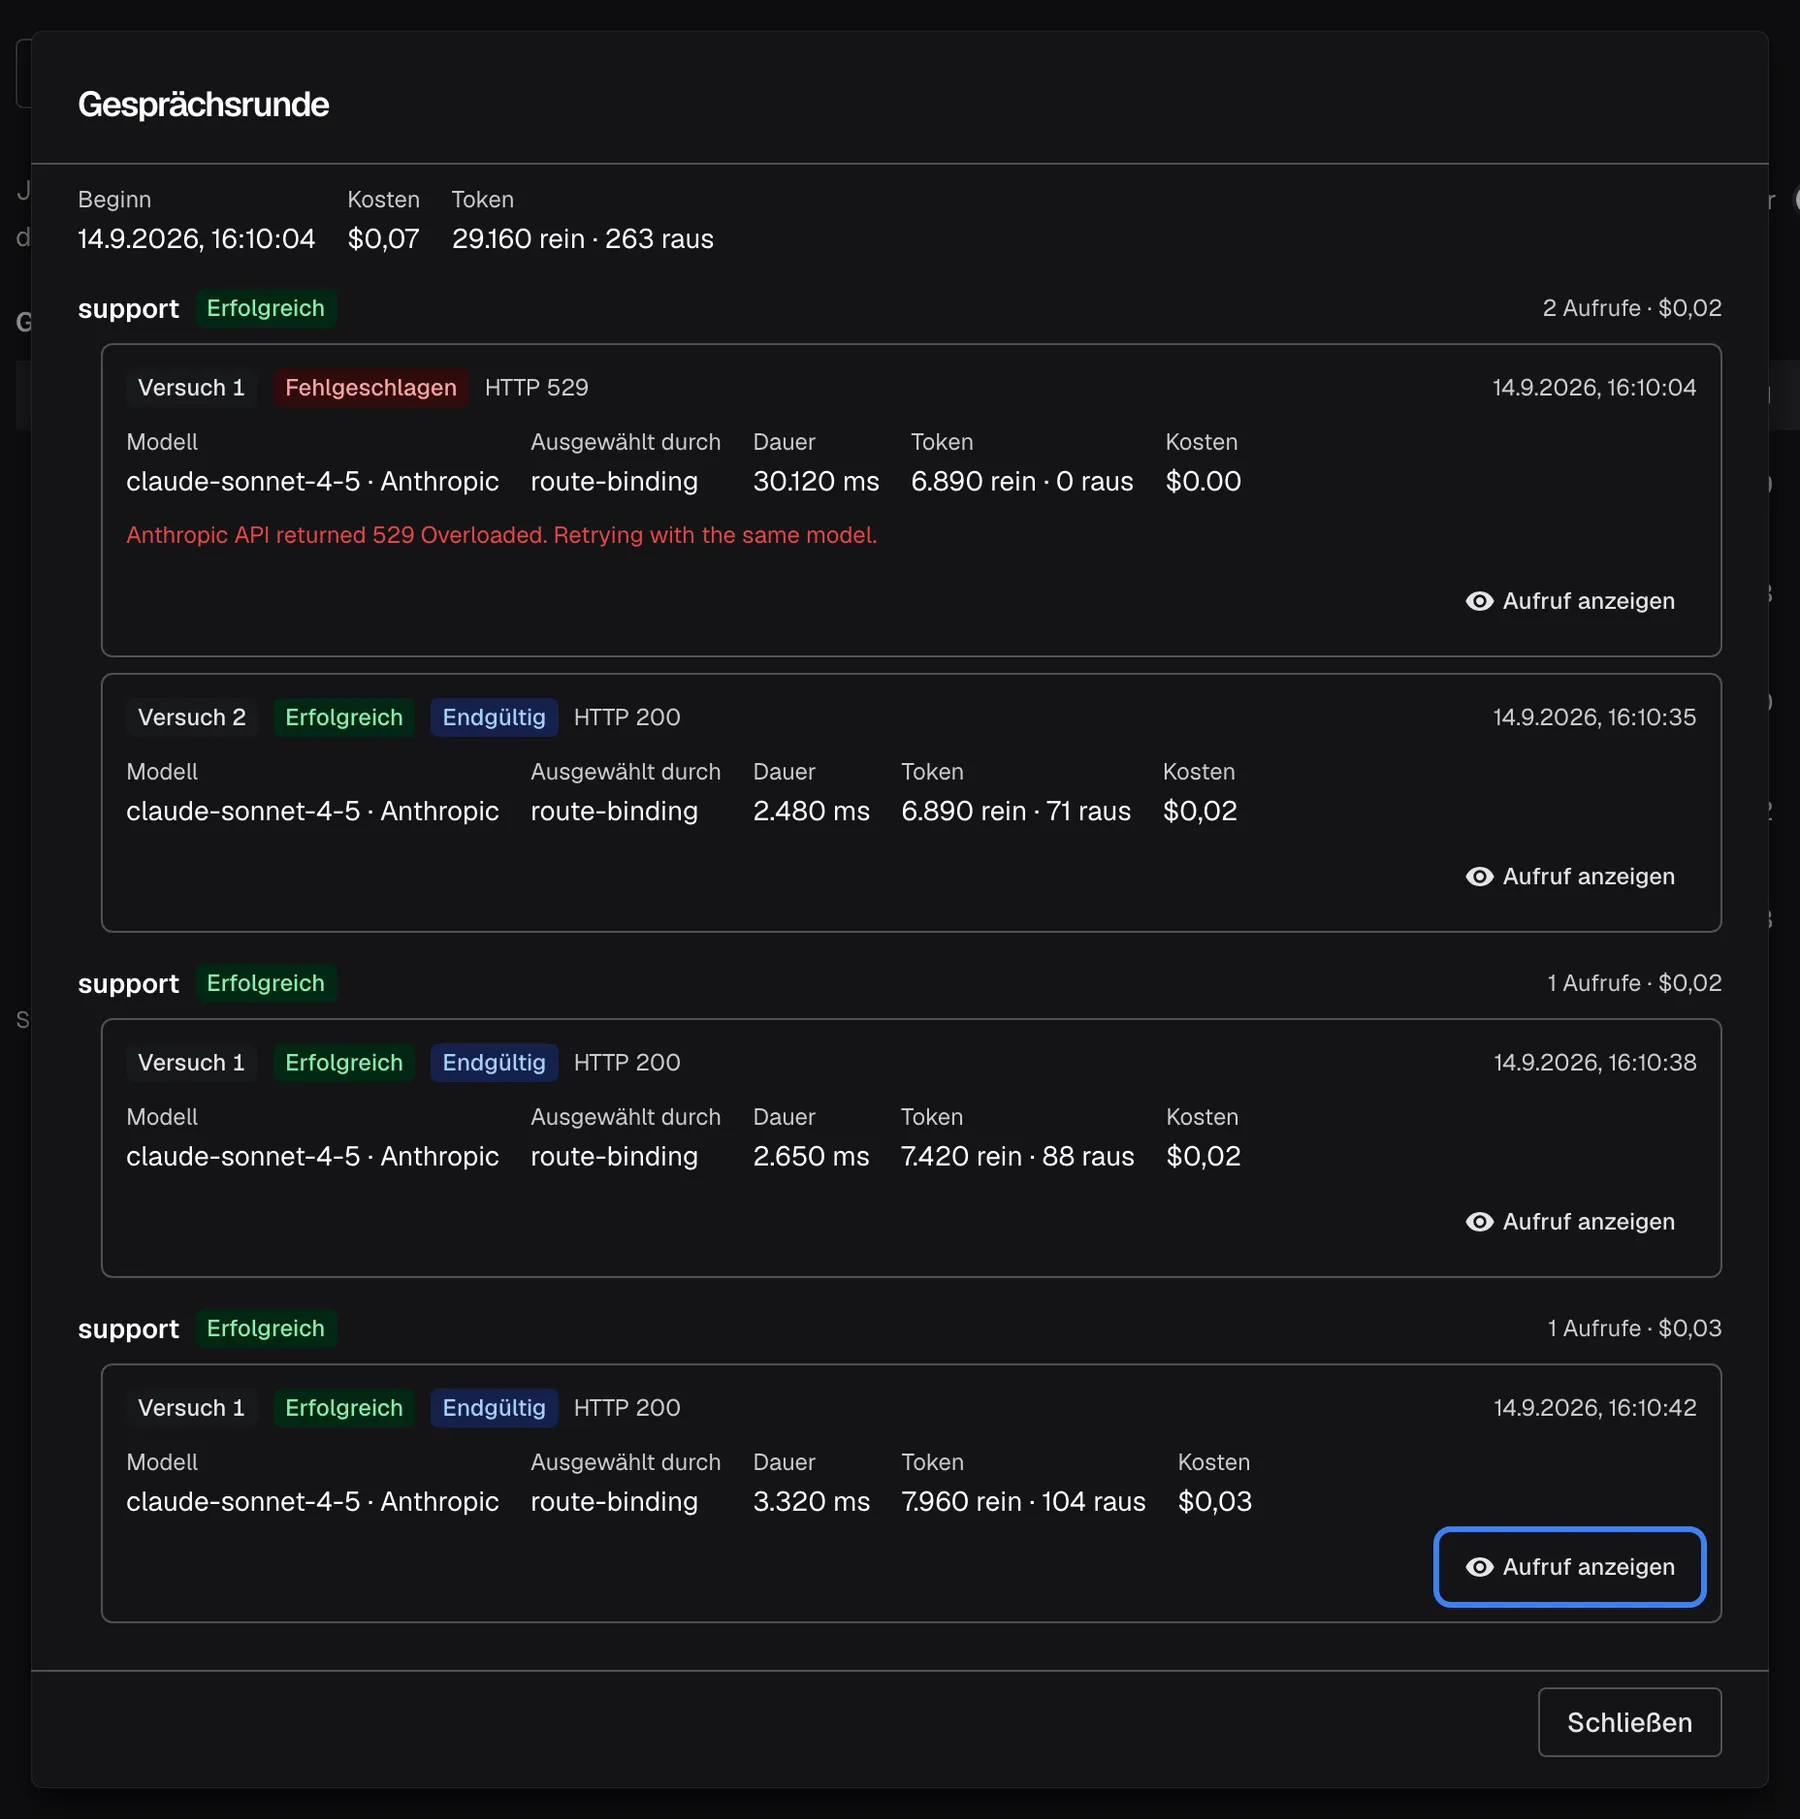Click '7.420 rein · 88 raus' token value
The width and height of the screenshot is (1800, 1819).
(1017, 1156)
